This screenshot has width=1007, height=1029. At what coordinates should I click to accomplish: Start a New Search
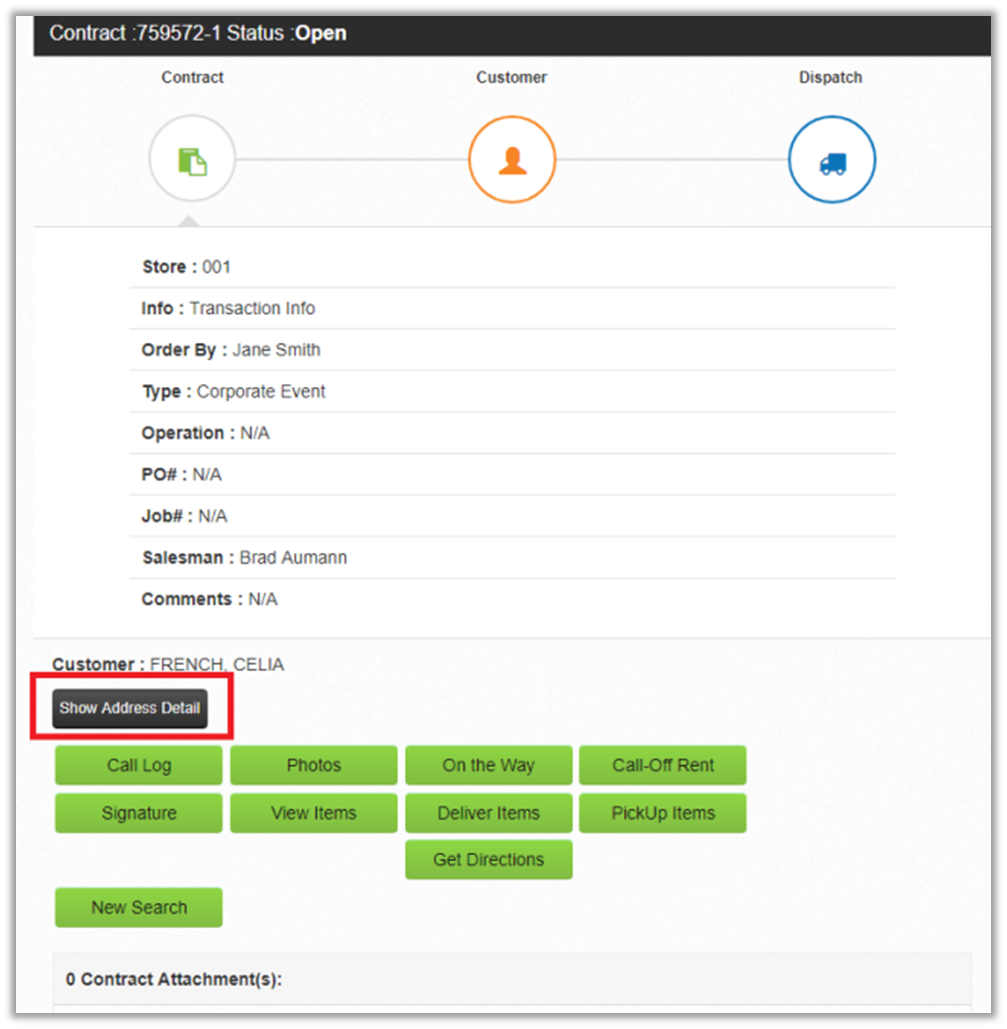(139, 908)
